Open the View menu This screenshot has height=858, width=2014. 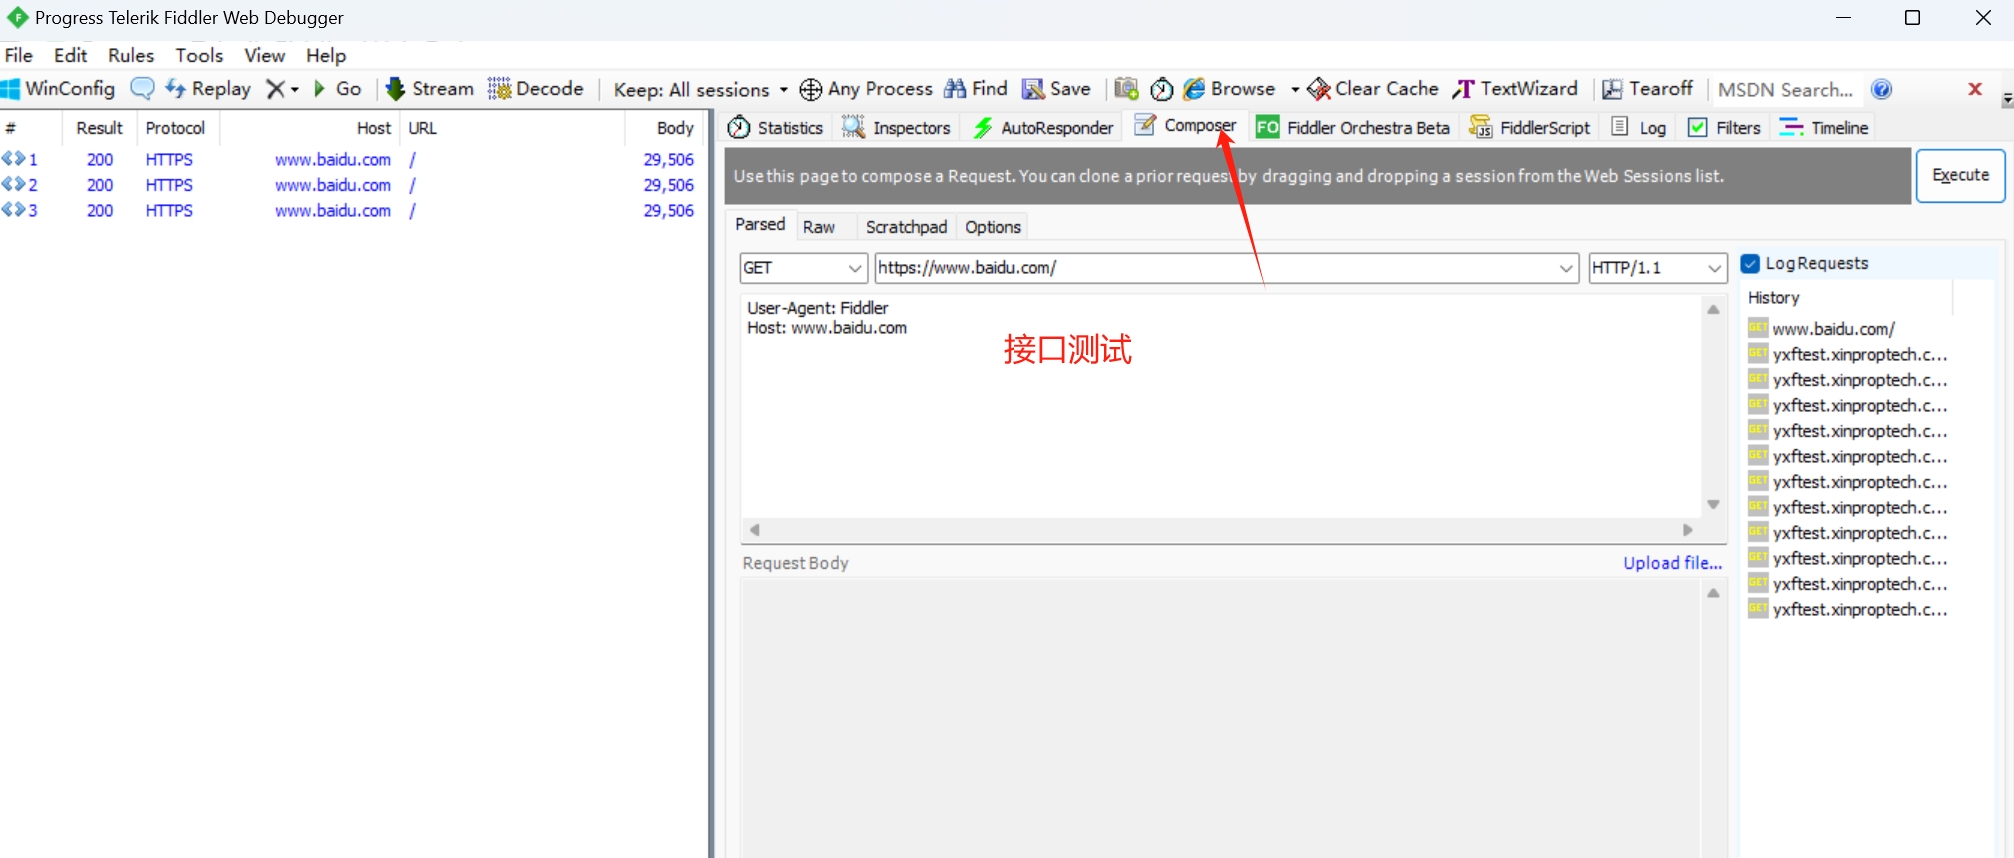(x=265, y=55)
